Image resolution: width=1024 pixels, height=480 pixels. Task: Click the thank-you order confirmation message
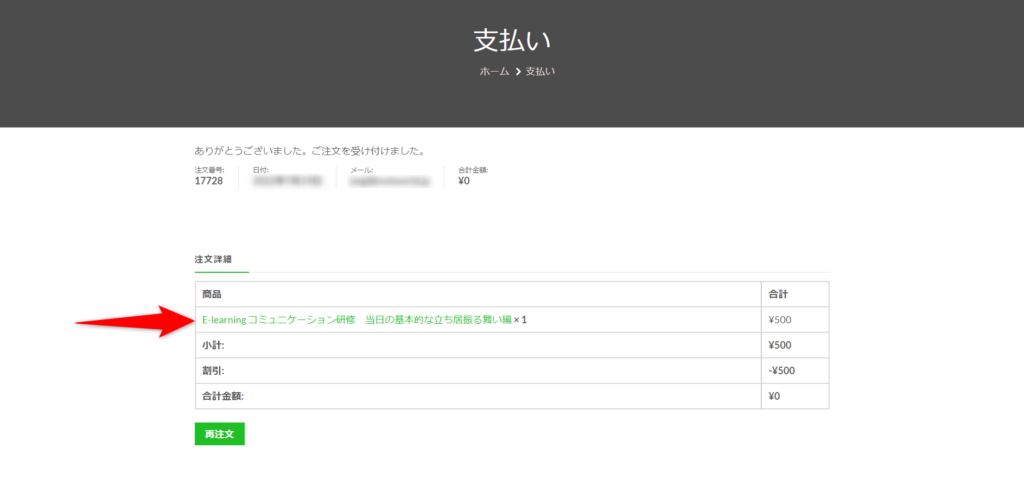pyautogui.click(x=310, y=151)
